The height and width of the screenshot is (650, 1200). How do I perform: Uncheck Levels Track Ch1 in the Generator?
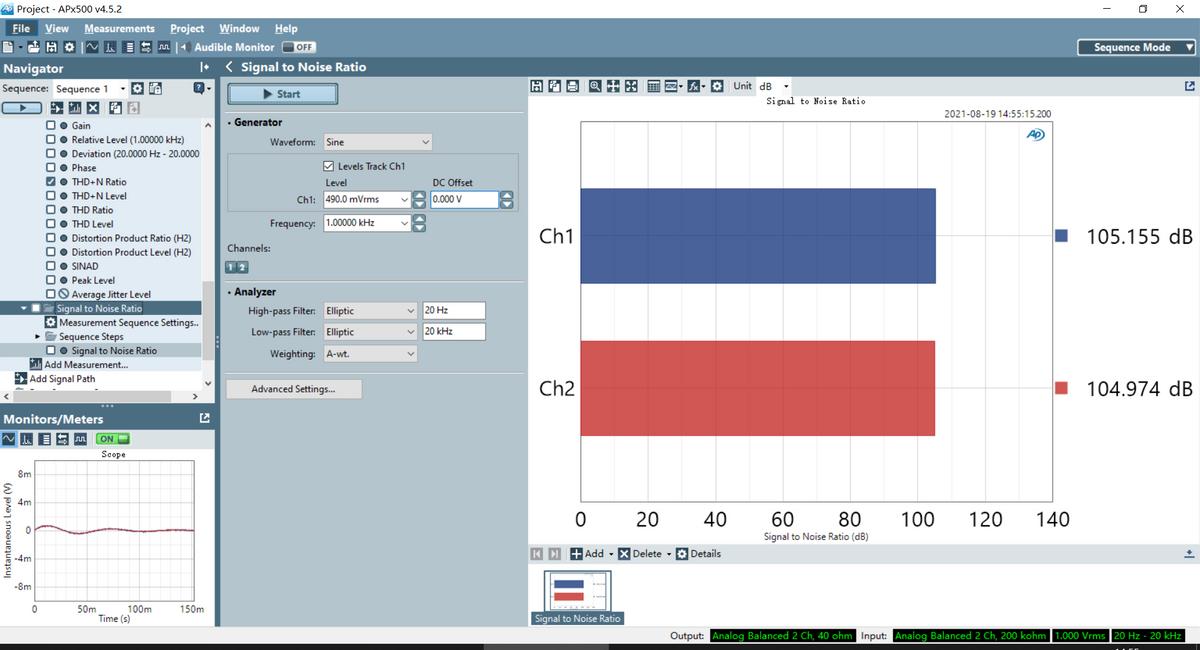coord(327,166)
